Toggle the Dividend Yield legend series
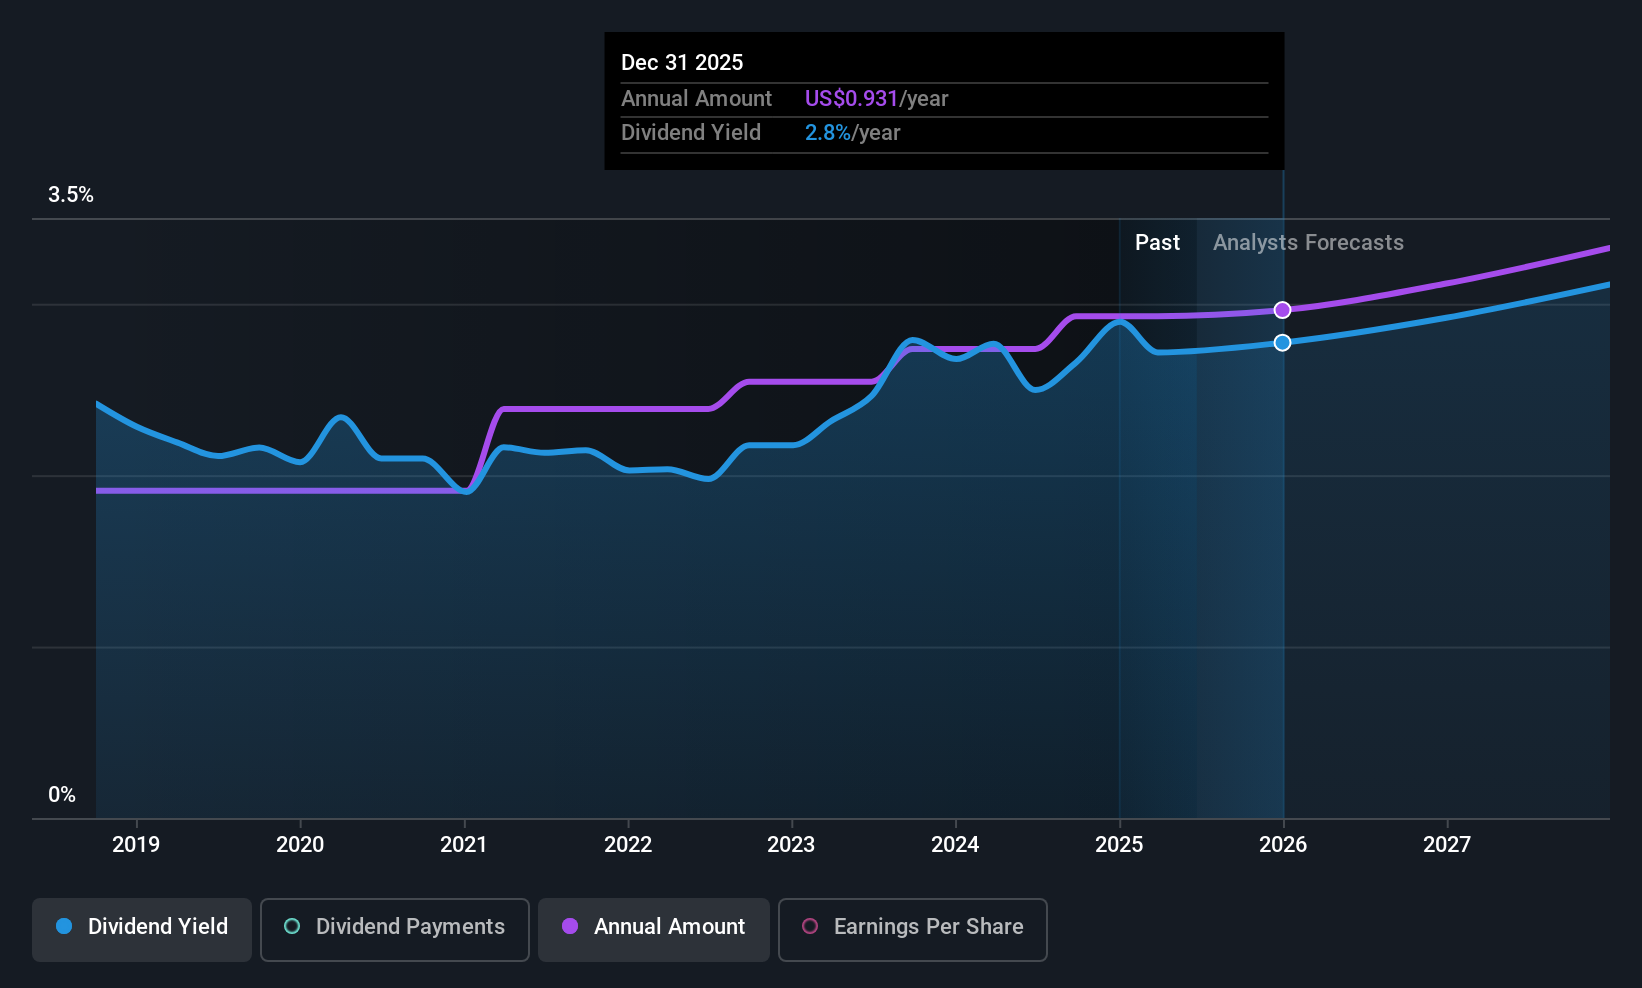This screenshot has width=1642, height=988. tap(142, 929)
